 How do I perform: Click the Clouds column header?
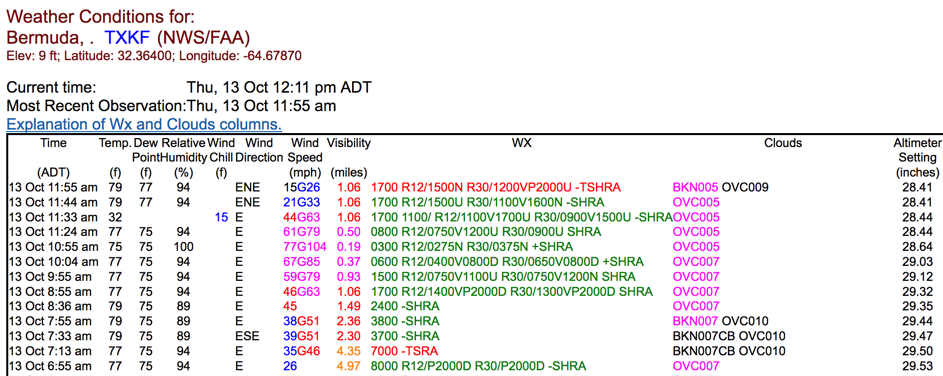pos(783,143)
